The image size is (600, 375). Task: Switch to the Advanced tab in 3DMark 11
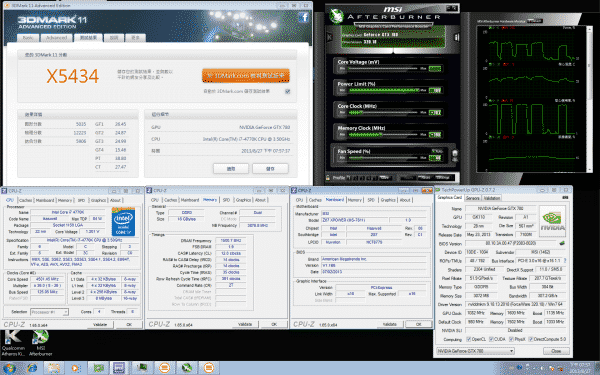56,38
